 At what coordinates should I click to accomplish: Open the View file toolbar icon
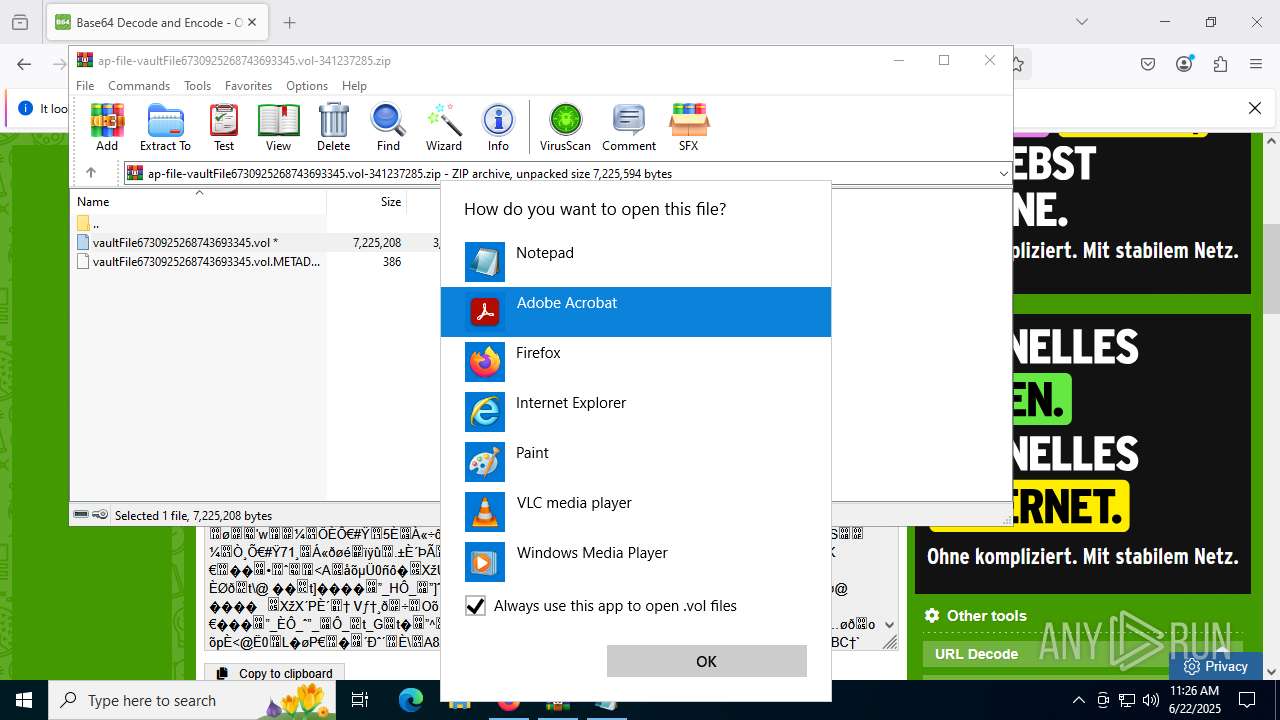coord(278,127)
